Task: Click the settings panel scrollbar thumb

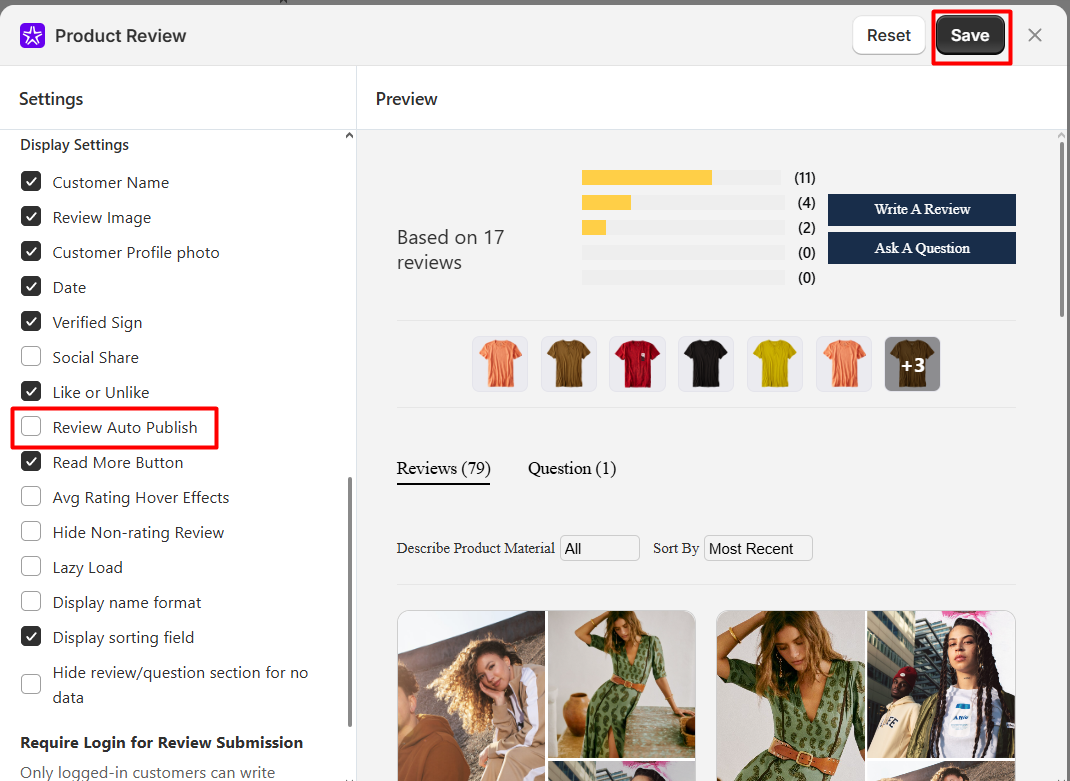Action: (350, 602)
